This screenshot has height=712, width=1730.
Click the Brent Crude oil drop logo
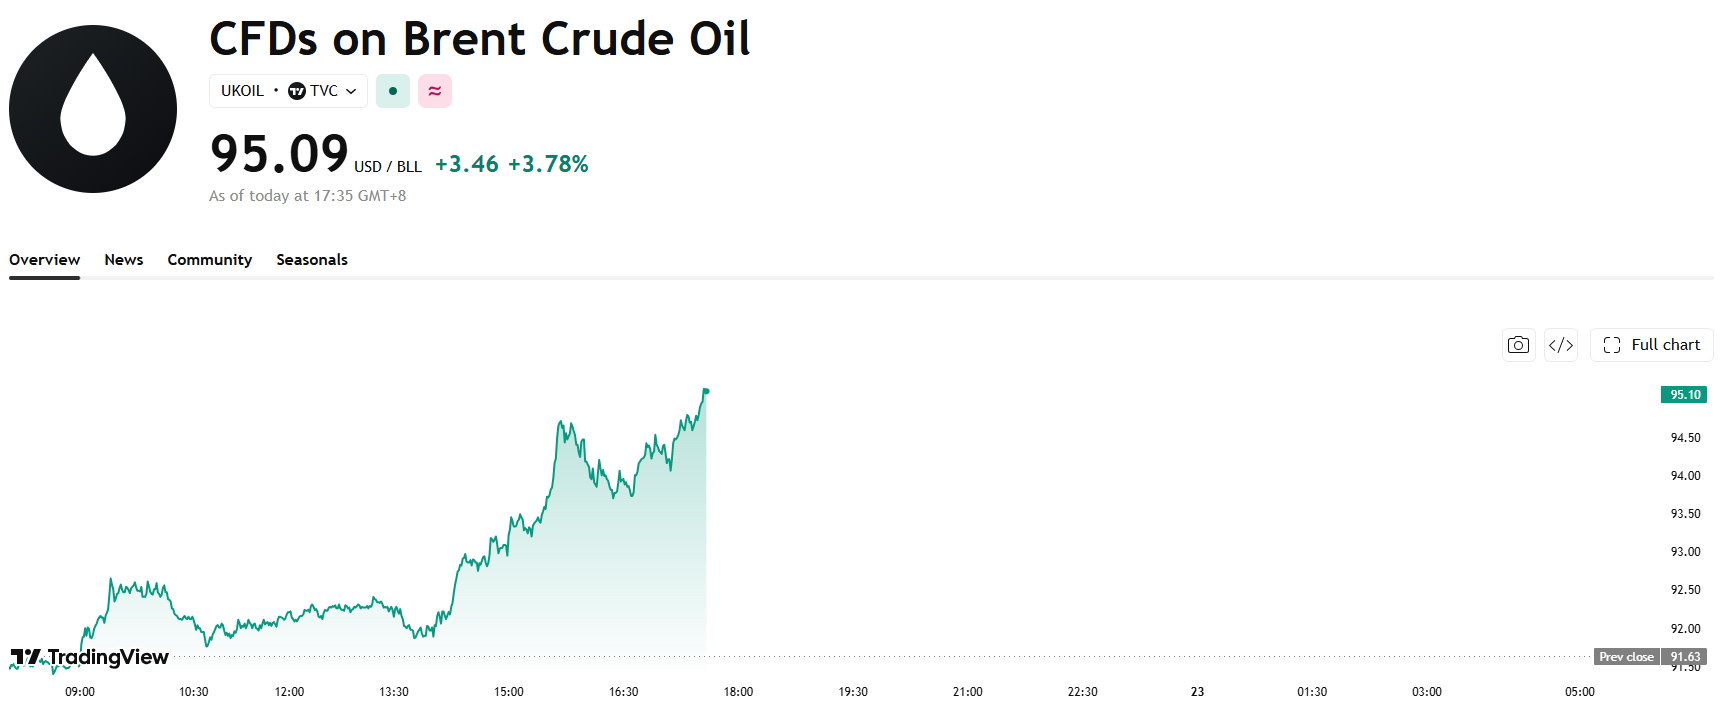pyautogui.click(x=93, y=109)
